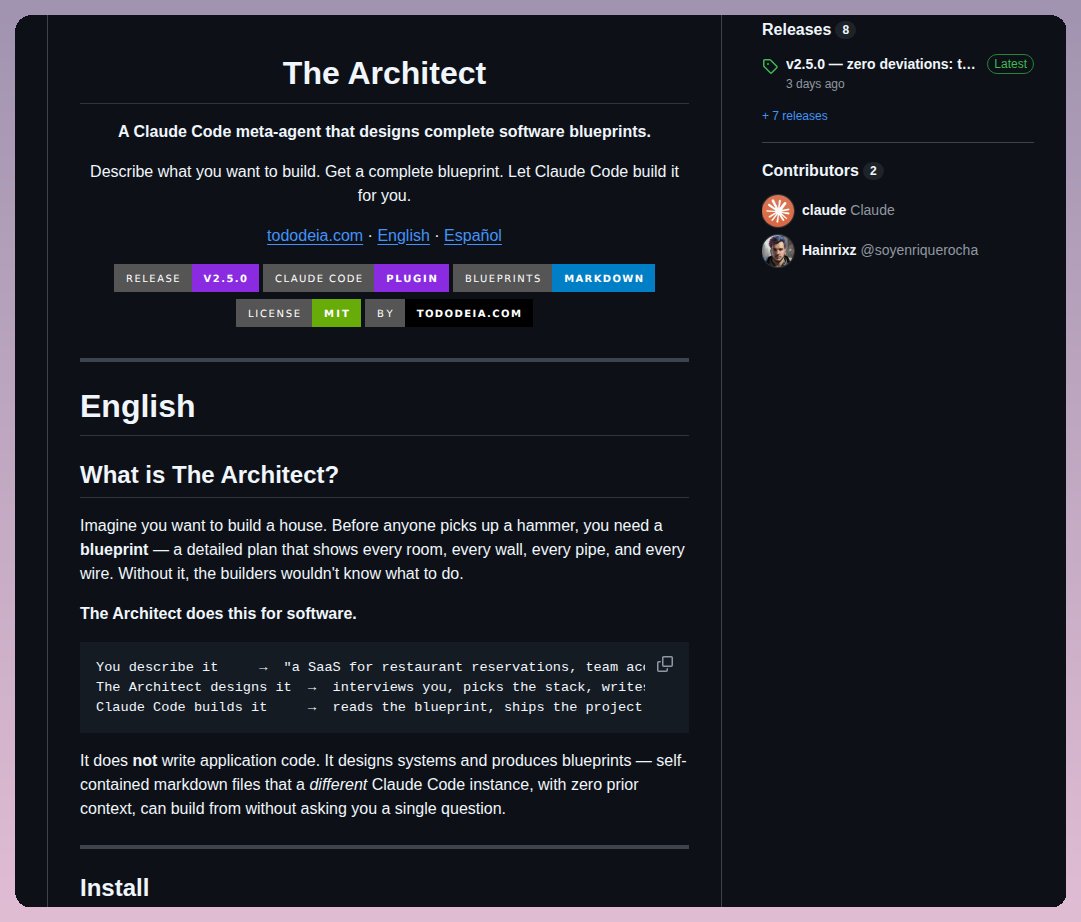
Task: Open the Contributors heading link
Action: tap(810, 170)
